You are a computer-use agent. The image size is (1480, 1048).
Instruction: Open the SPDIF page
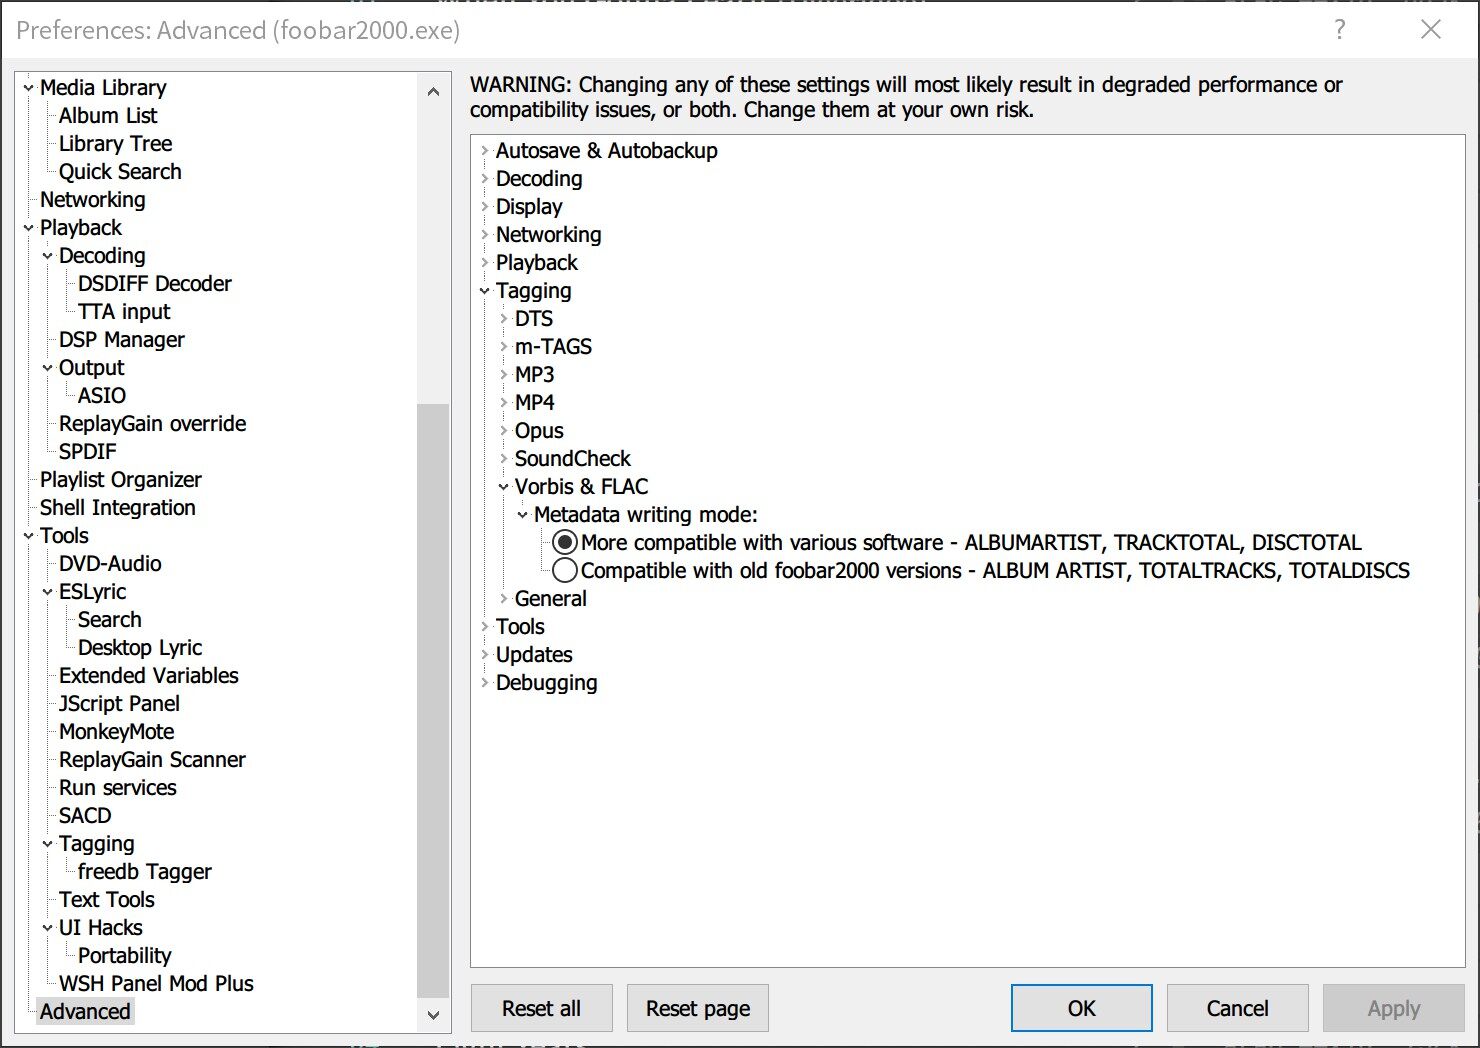coord(88,452)
